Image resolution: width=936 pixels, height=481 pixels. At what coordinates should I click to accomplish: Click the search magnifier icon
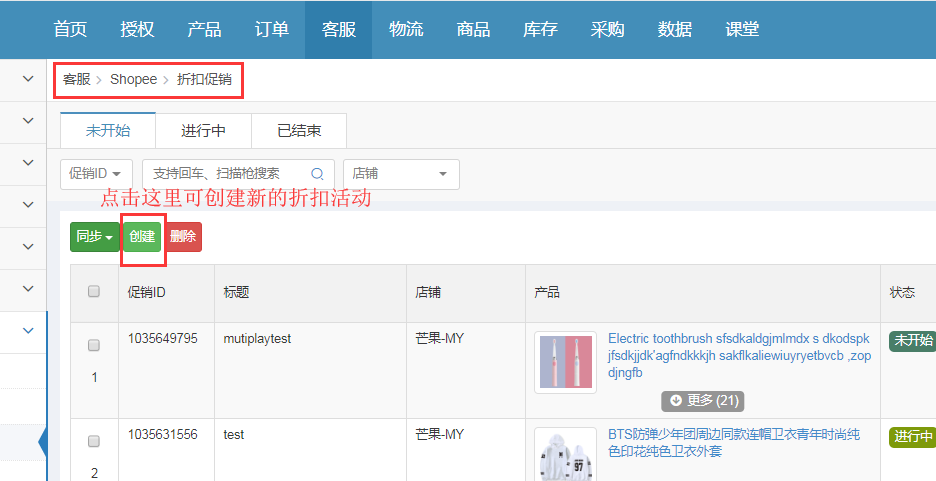click(318, 174)
